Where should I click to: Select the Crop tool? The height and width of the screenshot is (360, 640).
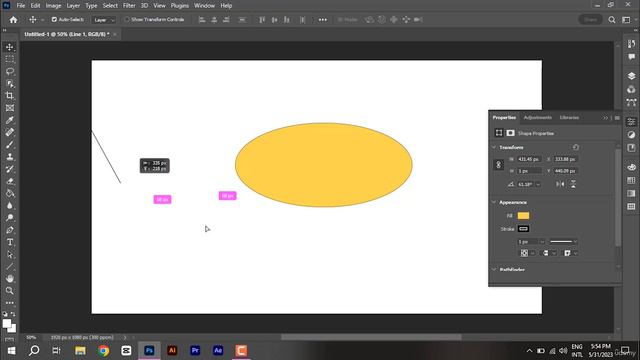pos(9,96)
